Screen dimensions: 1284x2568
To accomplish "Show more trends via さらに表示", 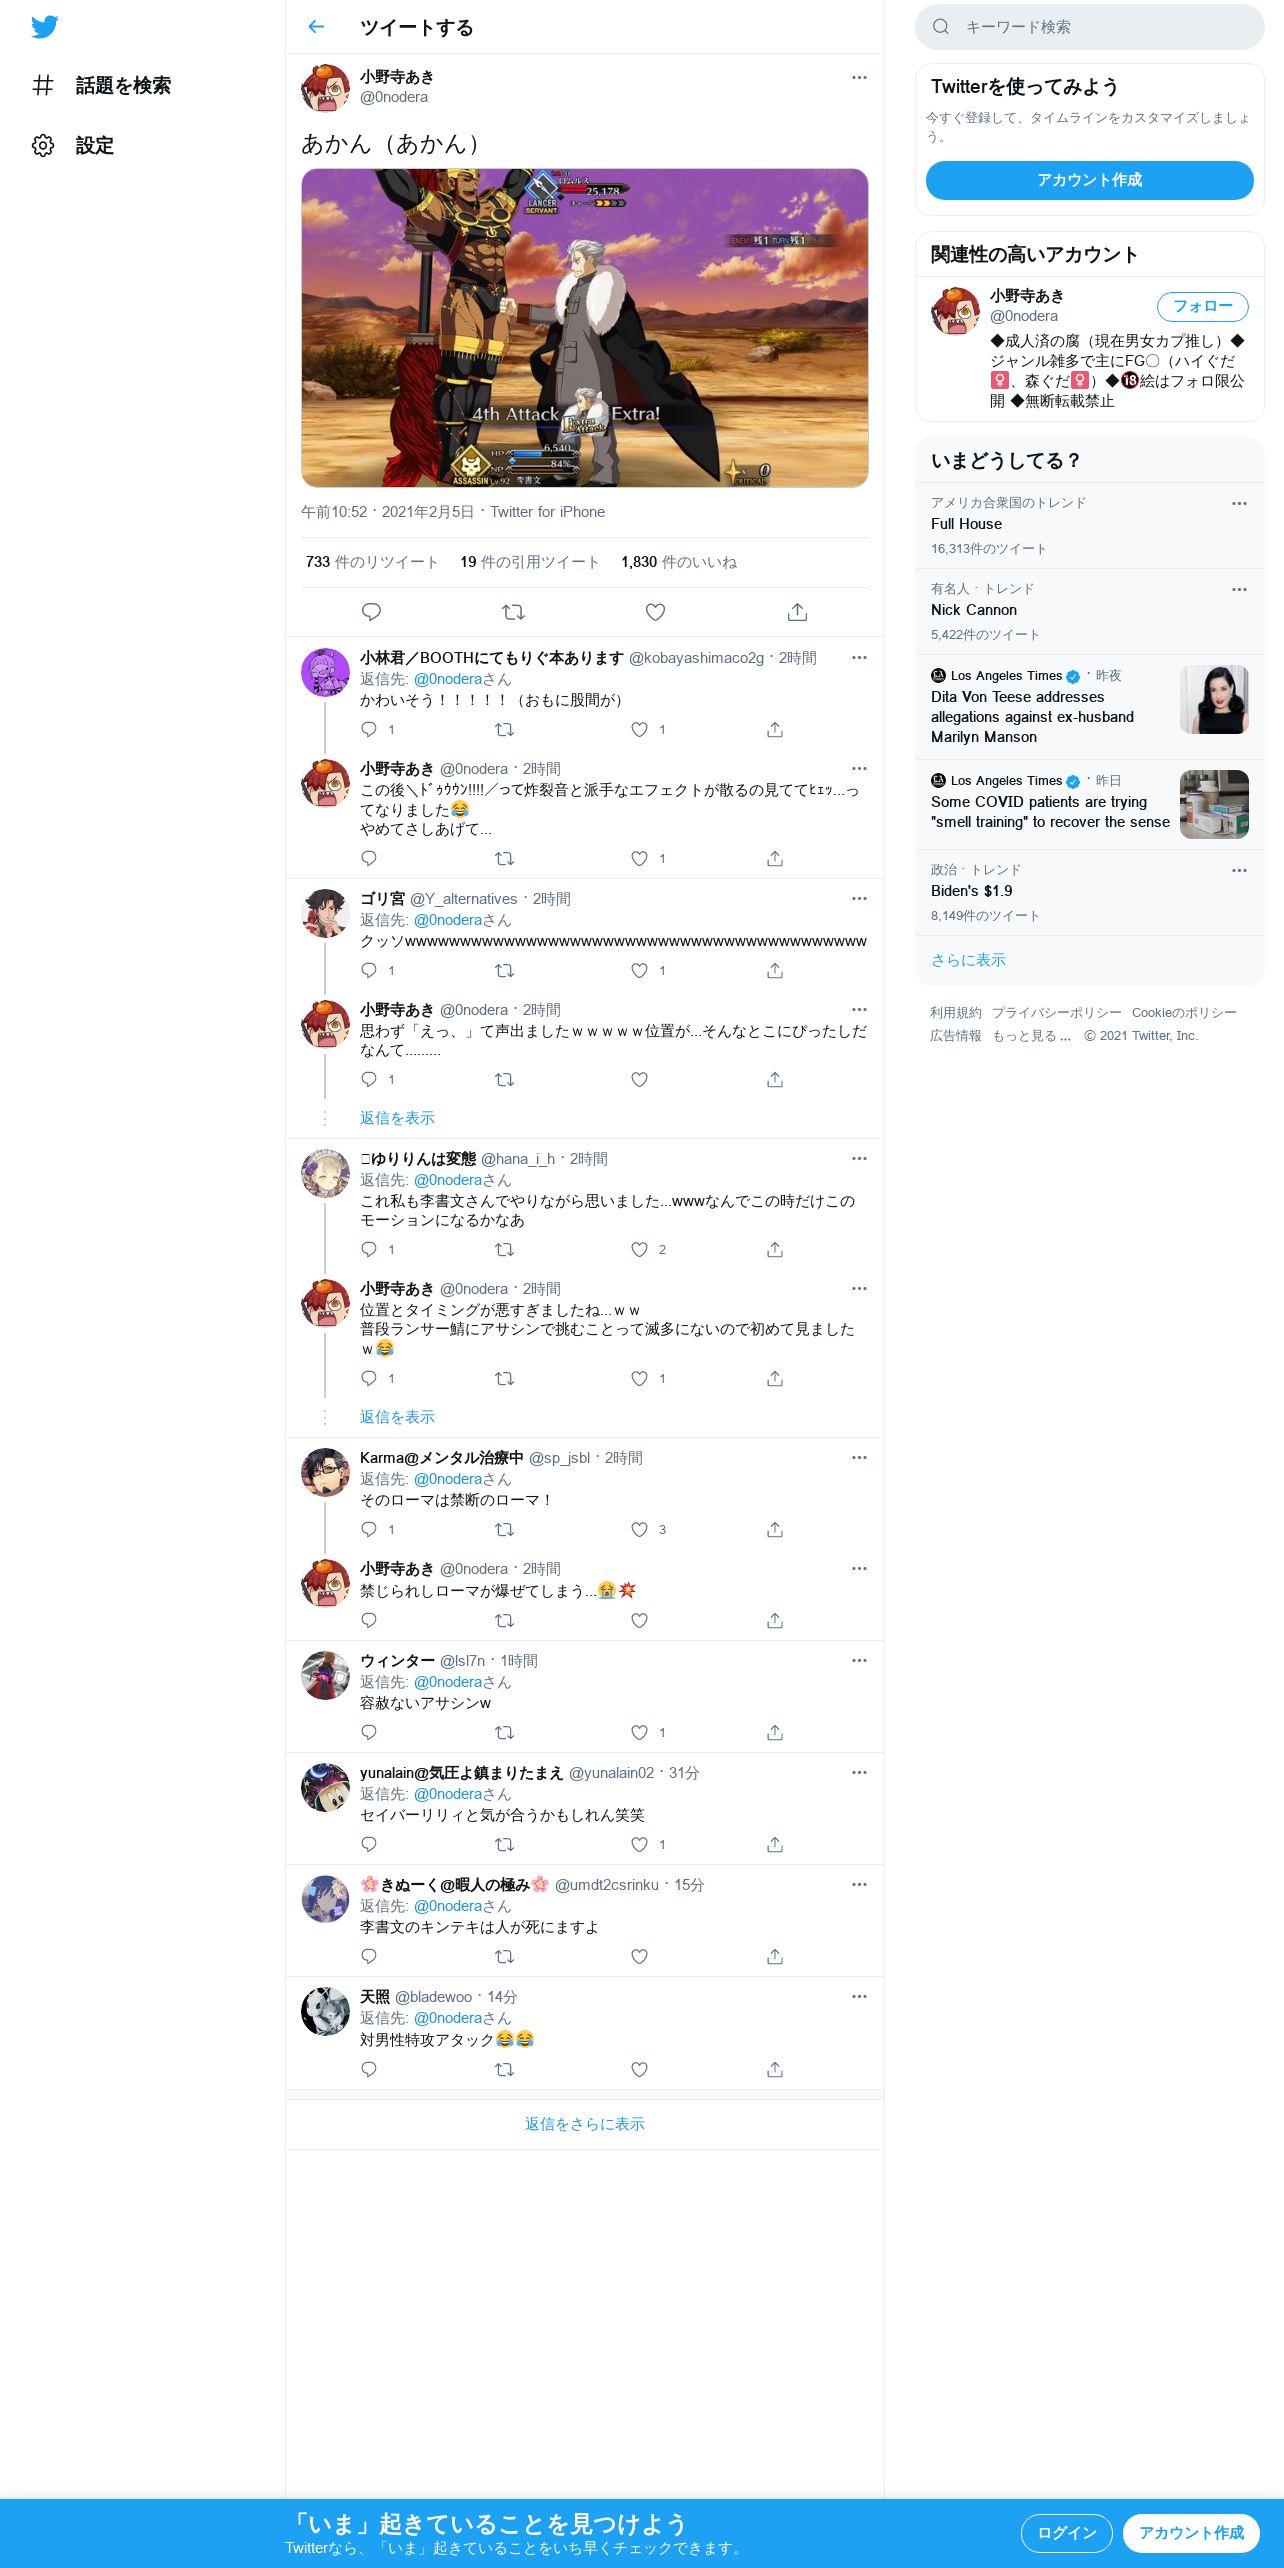I will click(x=968, y=960).
